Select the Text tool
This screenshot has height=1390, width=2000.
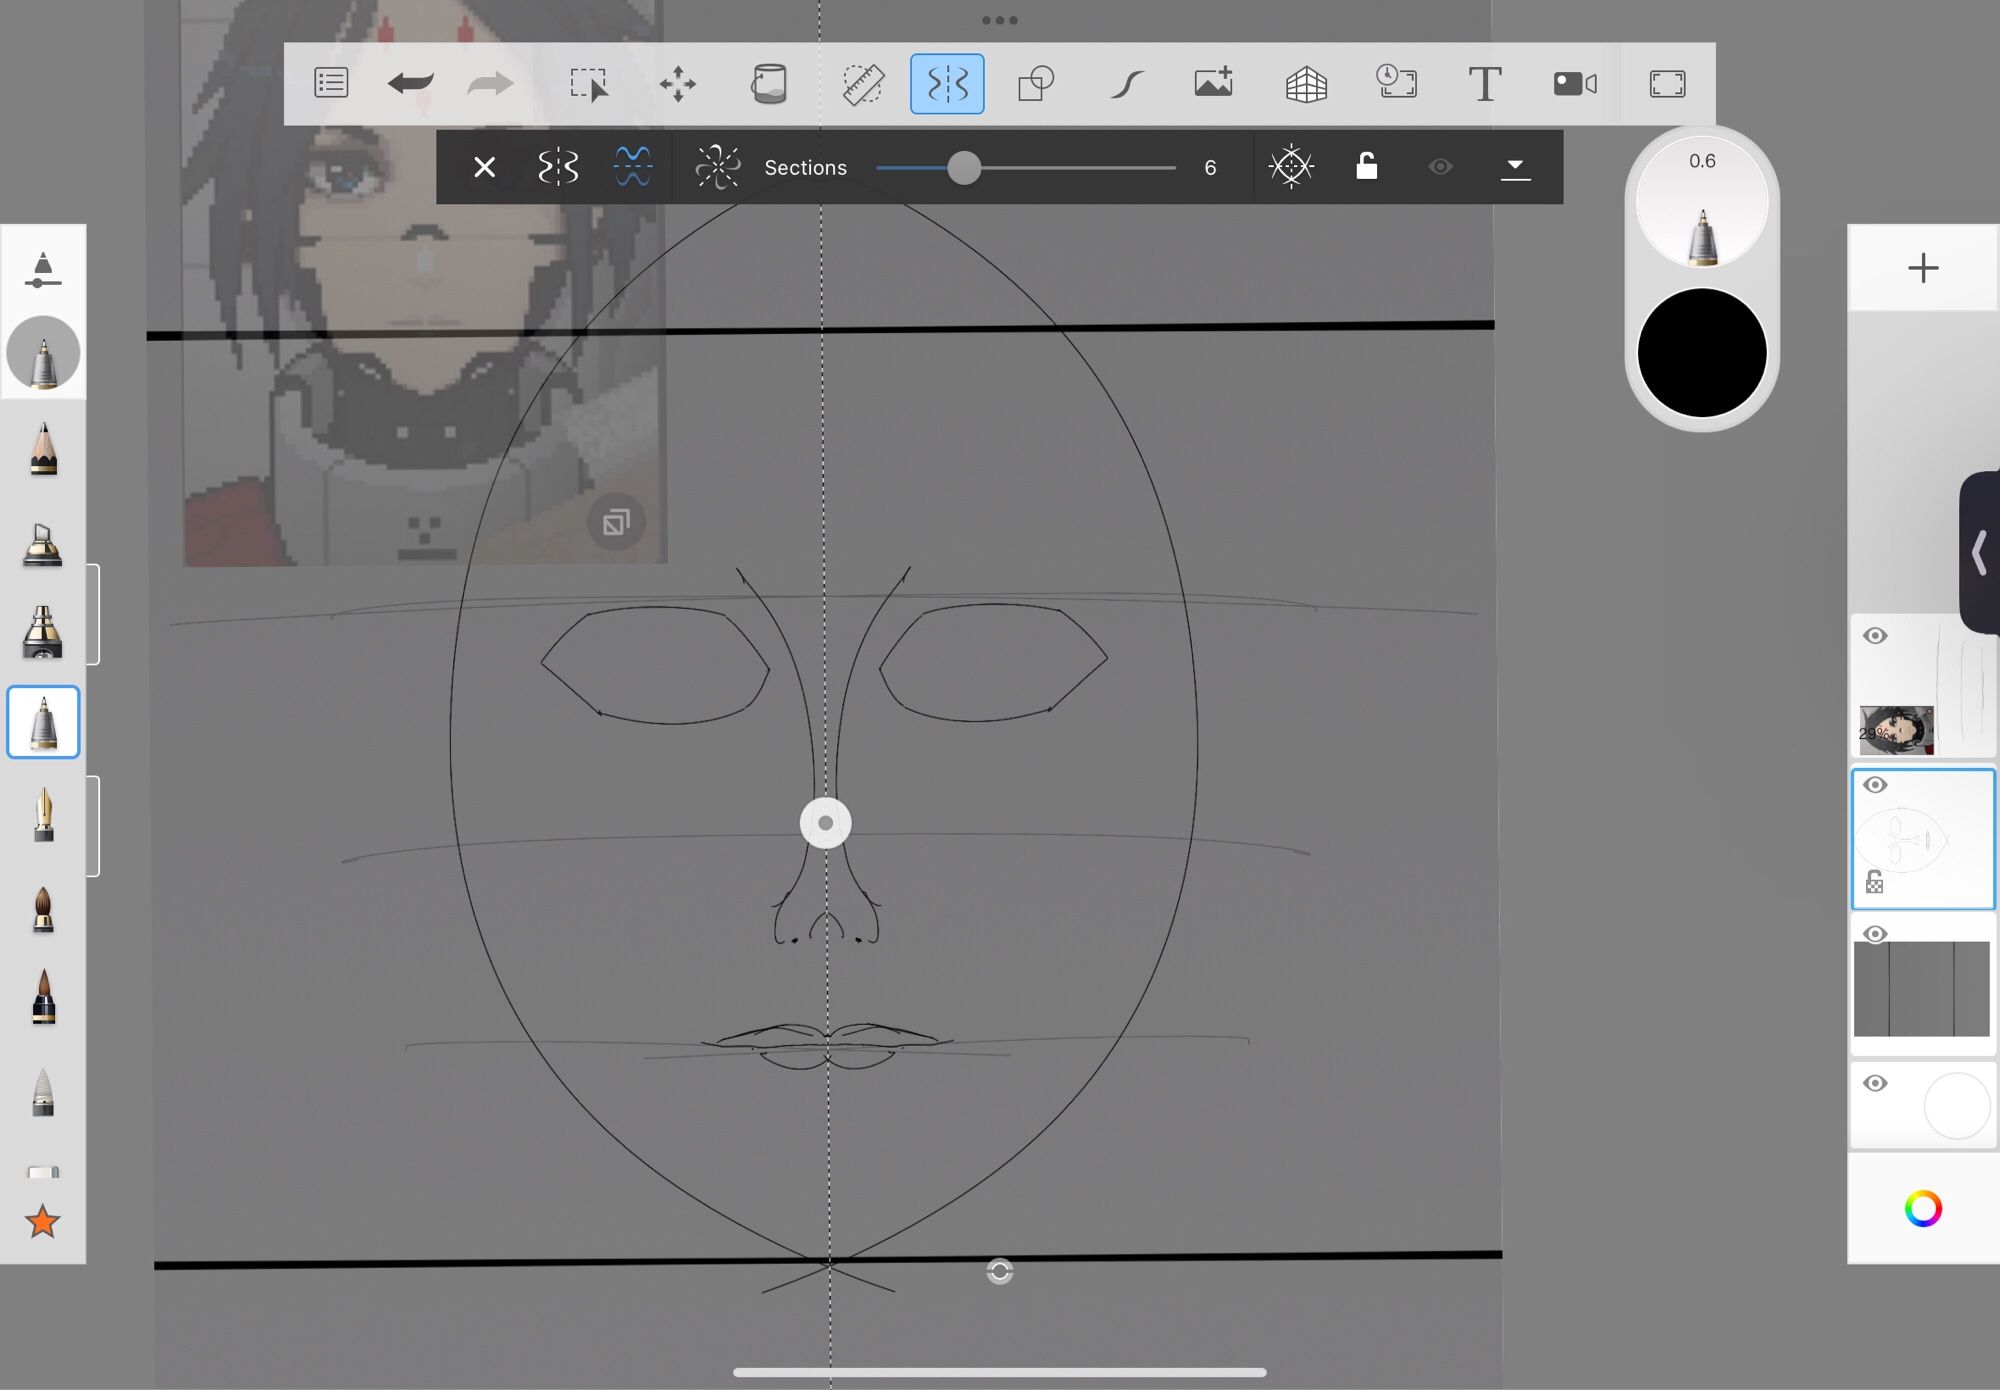[1485, 84]
